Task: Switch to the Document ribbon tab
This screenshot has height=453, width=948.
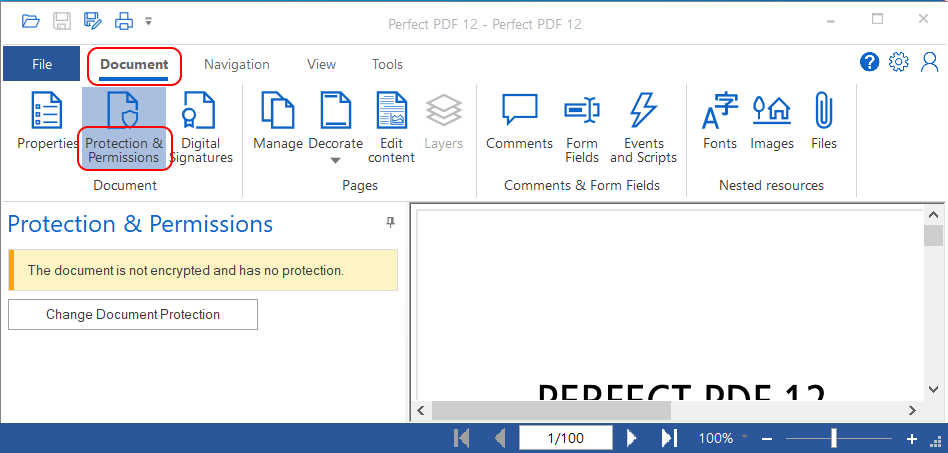Action: pyautogui.click(x=134, y=64)
